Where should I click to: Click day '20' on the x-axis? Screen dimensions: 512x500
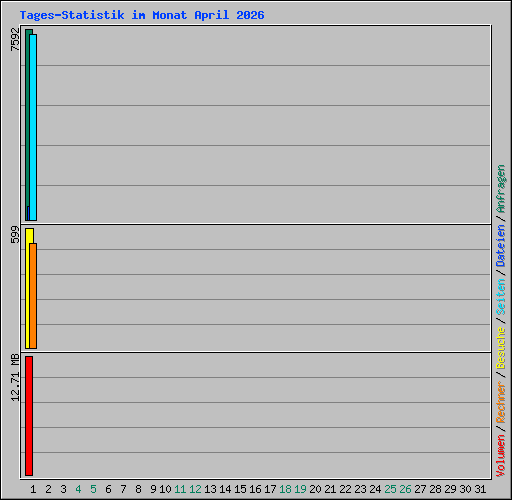(x=315, y=489)
